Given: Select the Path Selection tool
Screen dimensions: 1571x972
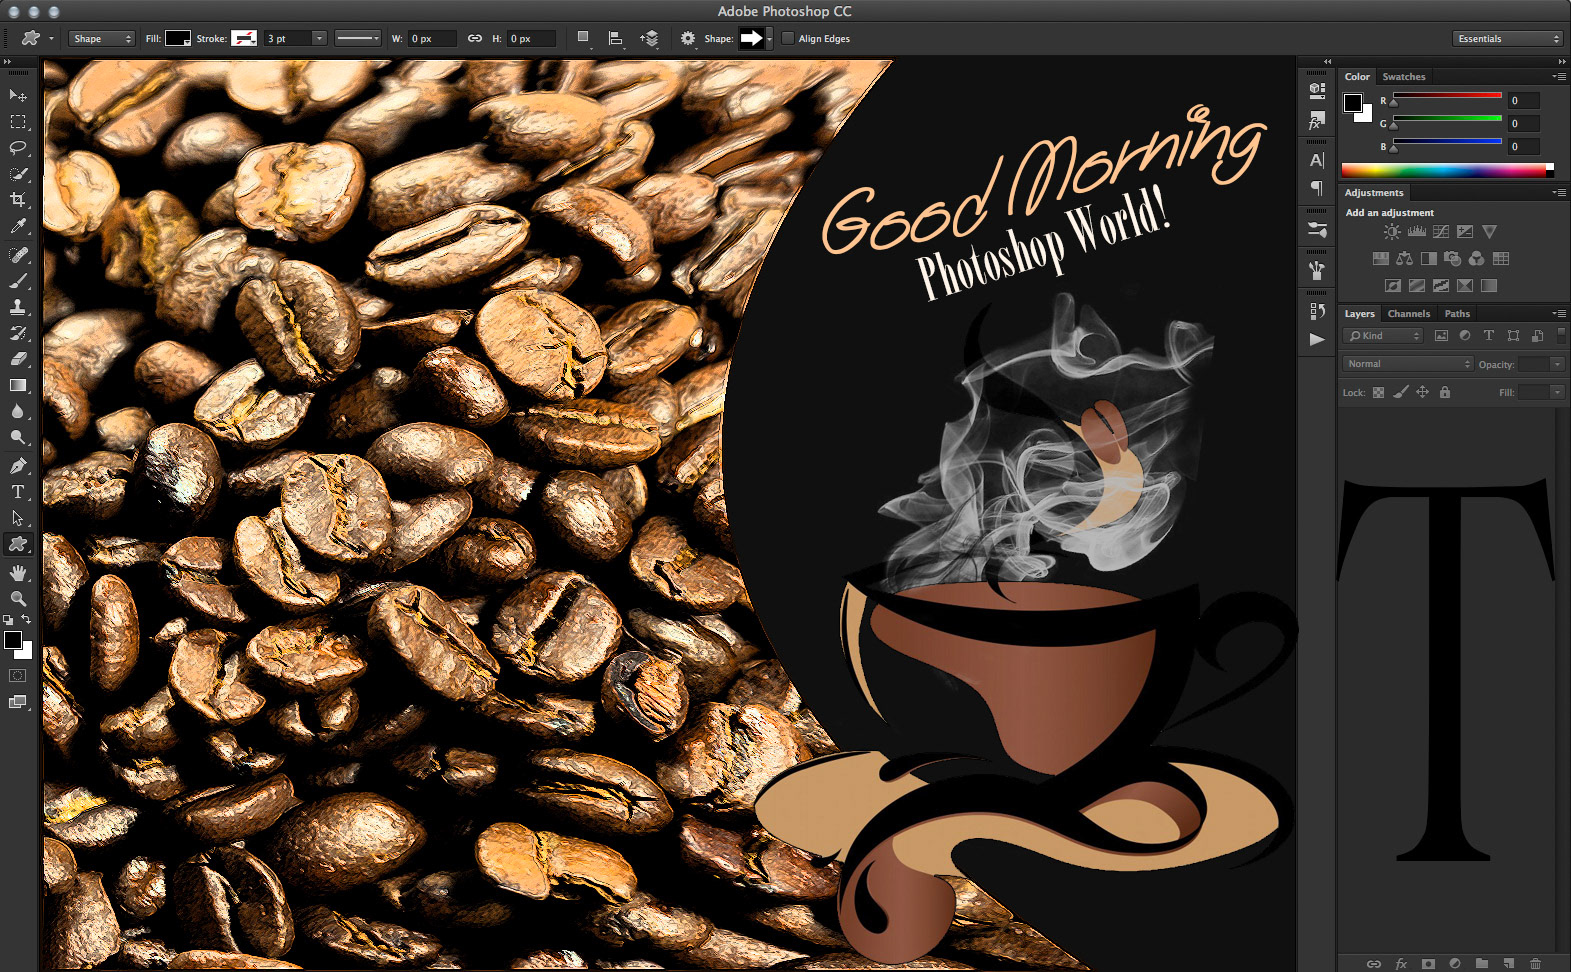Looking at the screenshot, I should (17, 518).
